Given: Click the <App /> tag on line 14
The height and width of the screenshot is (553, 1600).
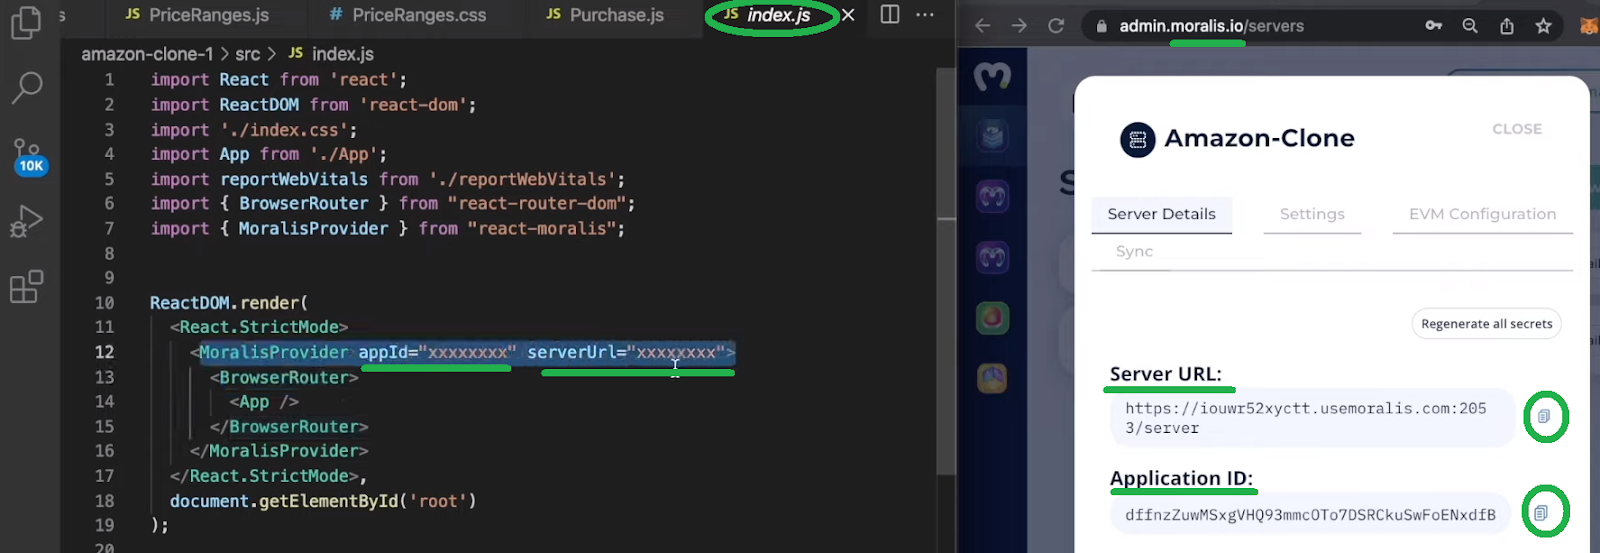Looking at the screenshot, I should (x=264, y=401).
